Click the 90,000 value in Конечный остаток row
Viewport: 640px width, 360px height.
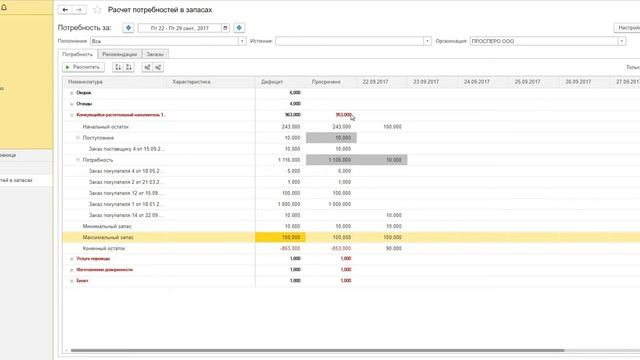pyautogui.click(x=393, y=248)
